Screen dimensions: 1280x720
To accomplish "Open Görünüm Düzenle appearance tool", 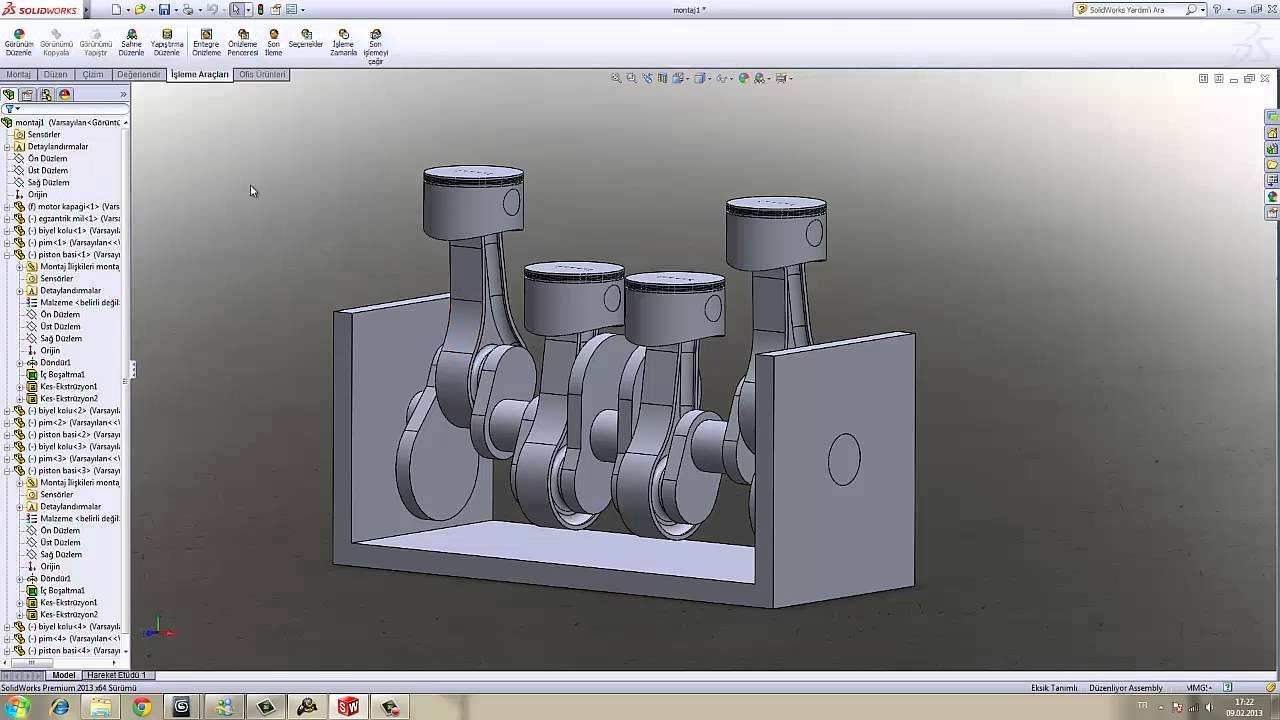I will click(19, 42).
